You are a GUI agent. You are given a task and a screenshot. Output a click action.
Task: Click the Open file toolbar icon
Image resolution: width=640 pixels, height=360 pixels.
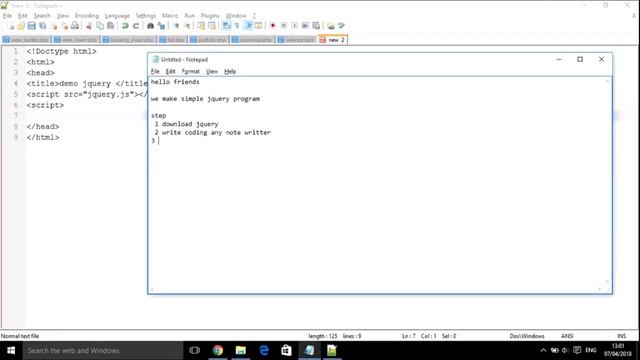(x=21, y=26)
